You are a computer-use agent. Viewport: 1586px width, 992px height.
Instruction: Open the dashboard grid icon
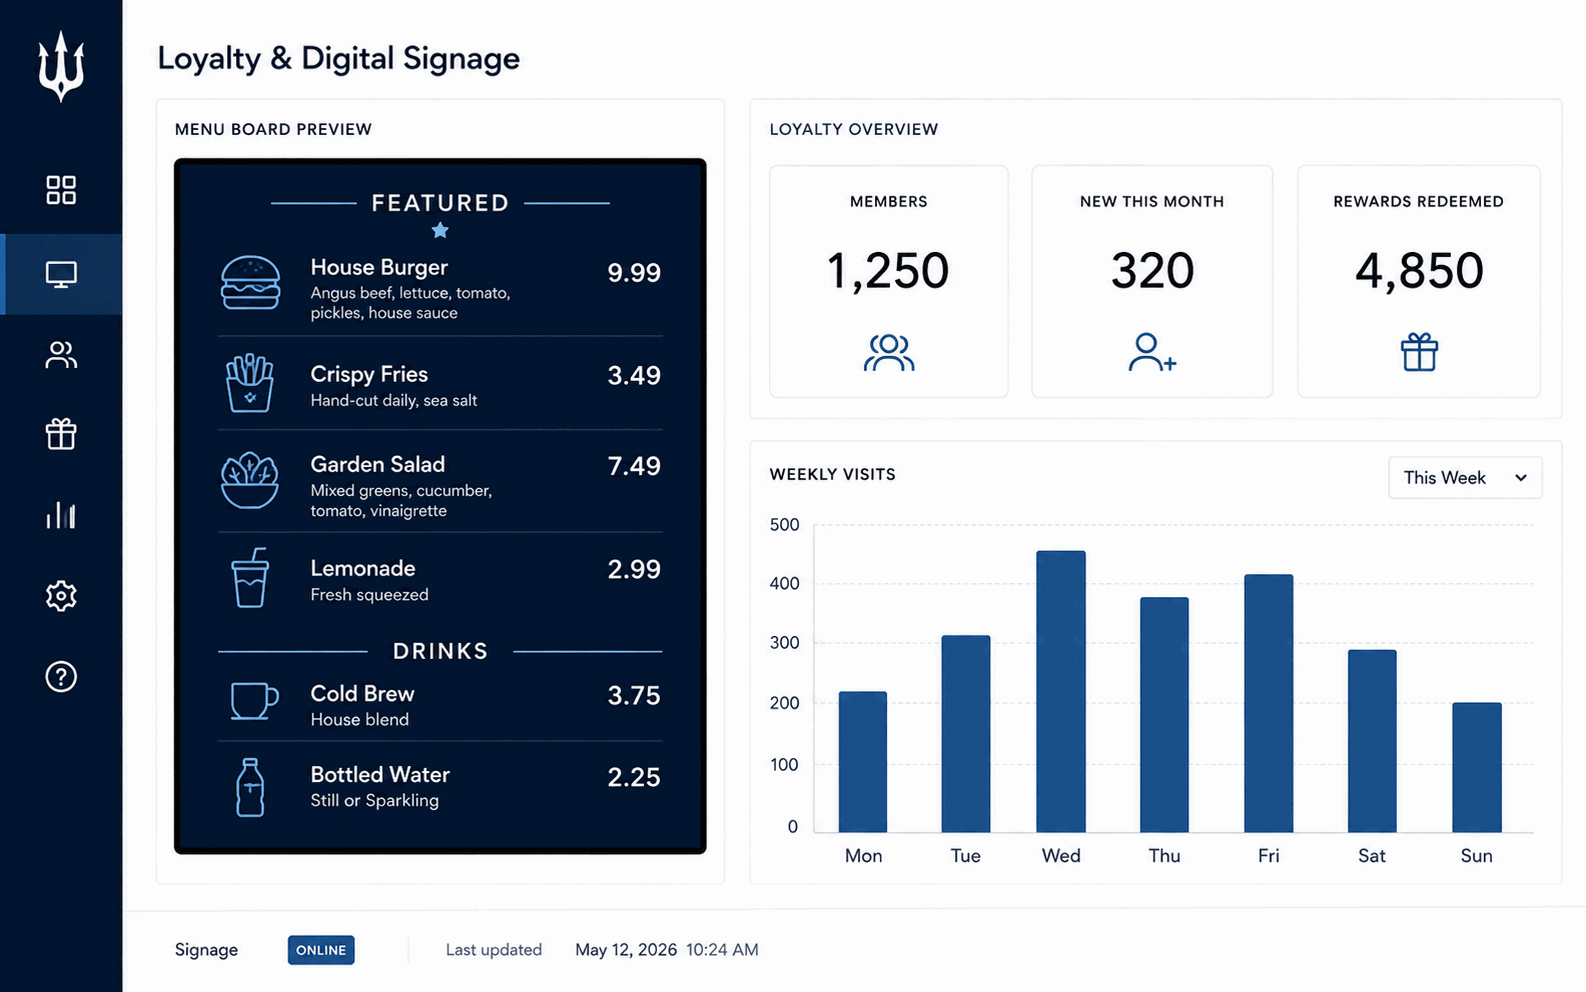coord(61,190)
